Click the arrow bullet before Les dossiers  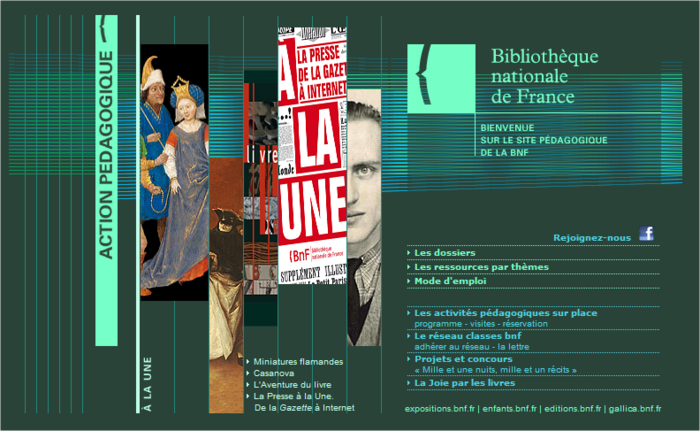click(x=408, y=253)
